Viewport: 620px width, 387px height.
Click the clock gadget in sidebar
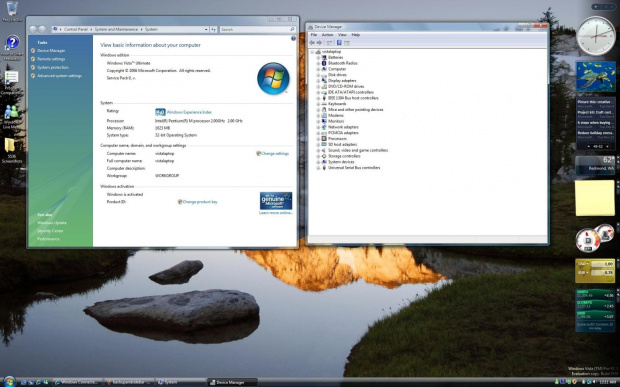coord(595,36)
